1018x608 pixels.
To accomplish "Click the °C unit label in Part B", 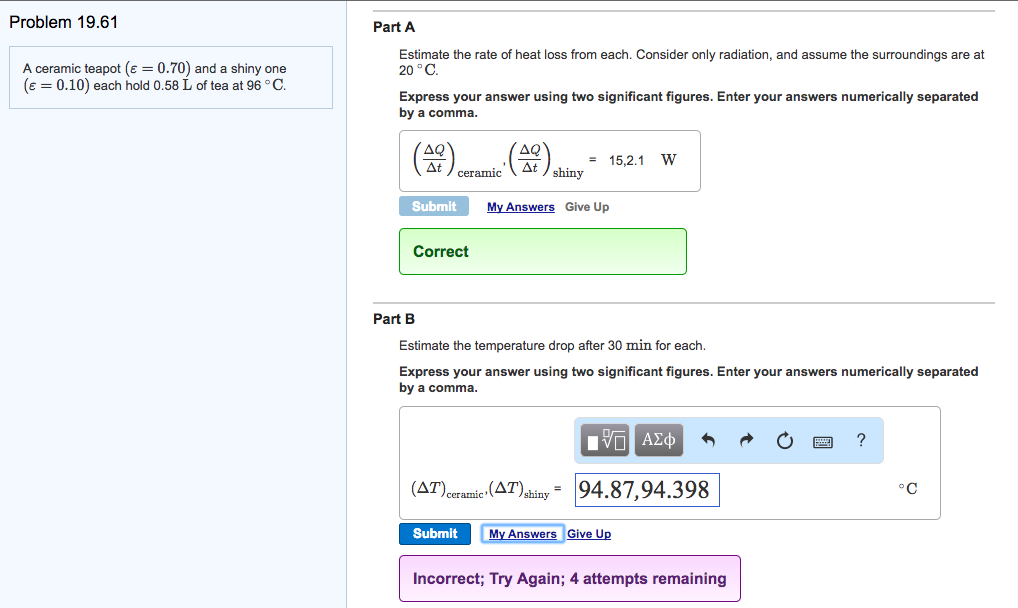I will pos(908,489).
